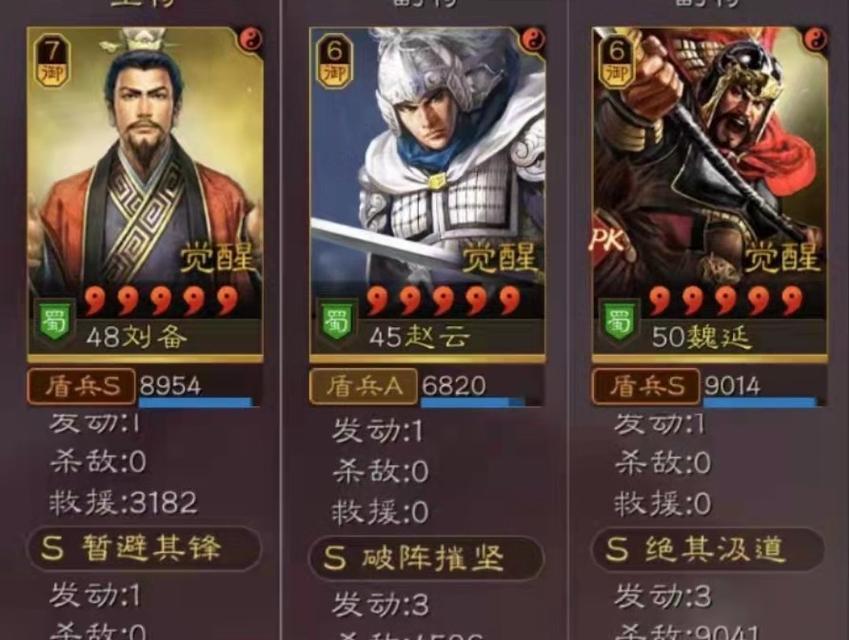Tap Wei Yan's level 6 御 badge

(617, 61)
